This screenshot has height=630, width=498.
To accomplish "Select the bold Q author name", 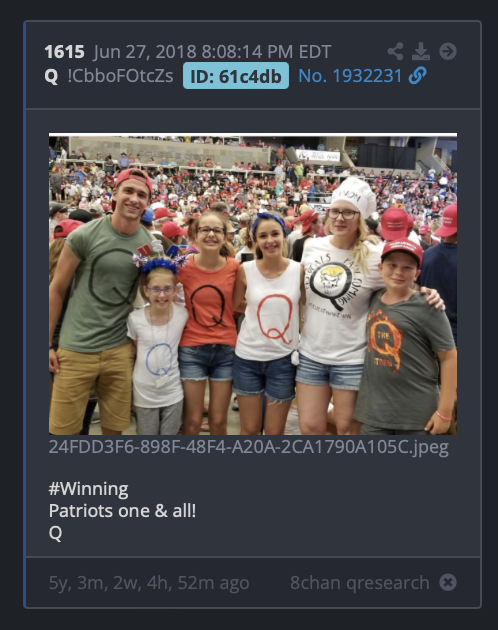I will [x=51, y=76].
